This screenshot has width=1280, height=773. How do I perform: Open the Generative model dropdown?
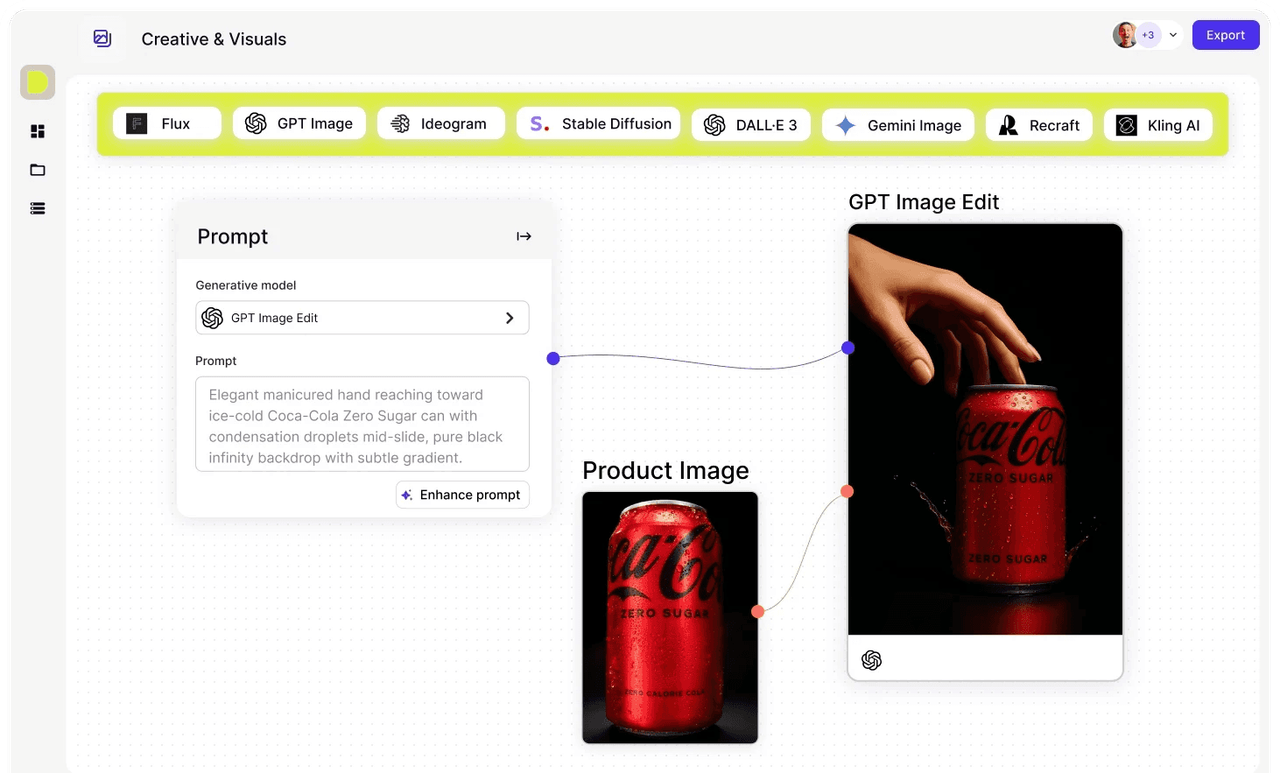tap(362, 318)
